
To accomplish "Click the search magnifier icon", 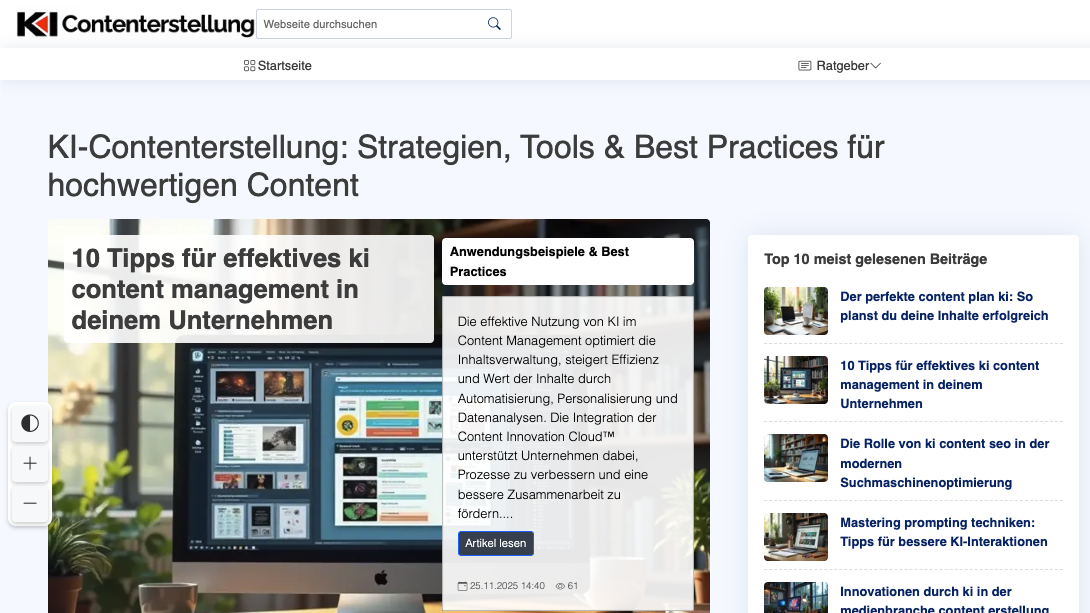I will tap(494, 24).
